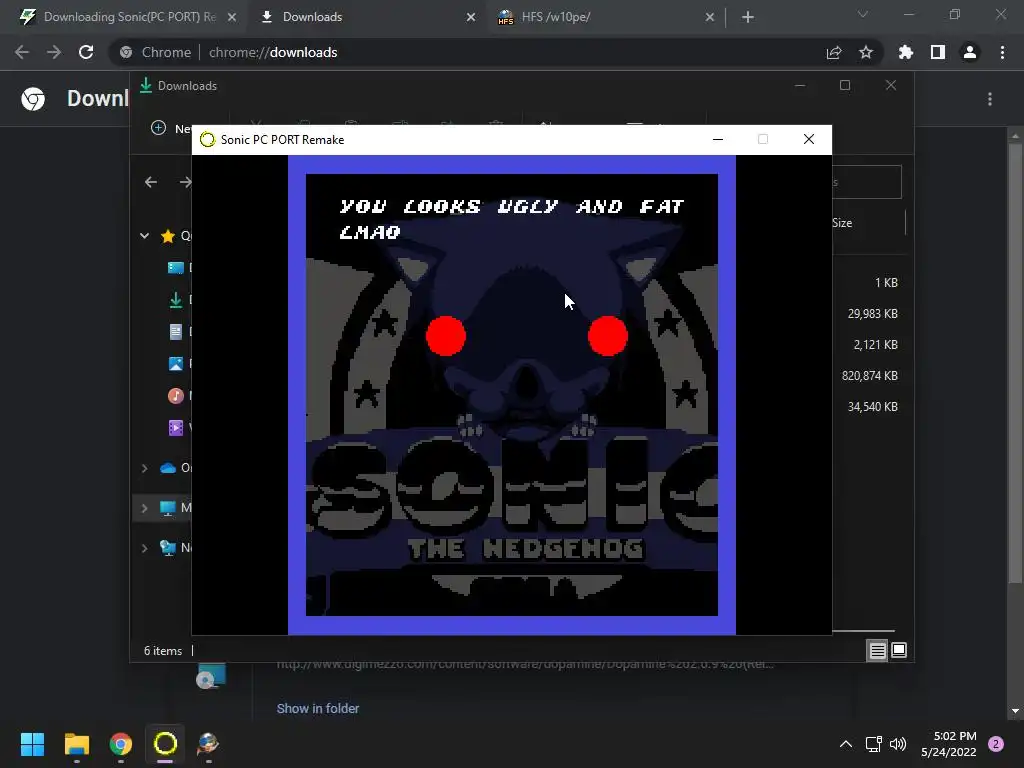The image size is (1024, 768).
Task: Open Downloads page more actions menu
Action: (x=990, y=99)
